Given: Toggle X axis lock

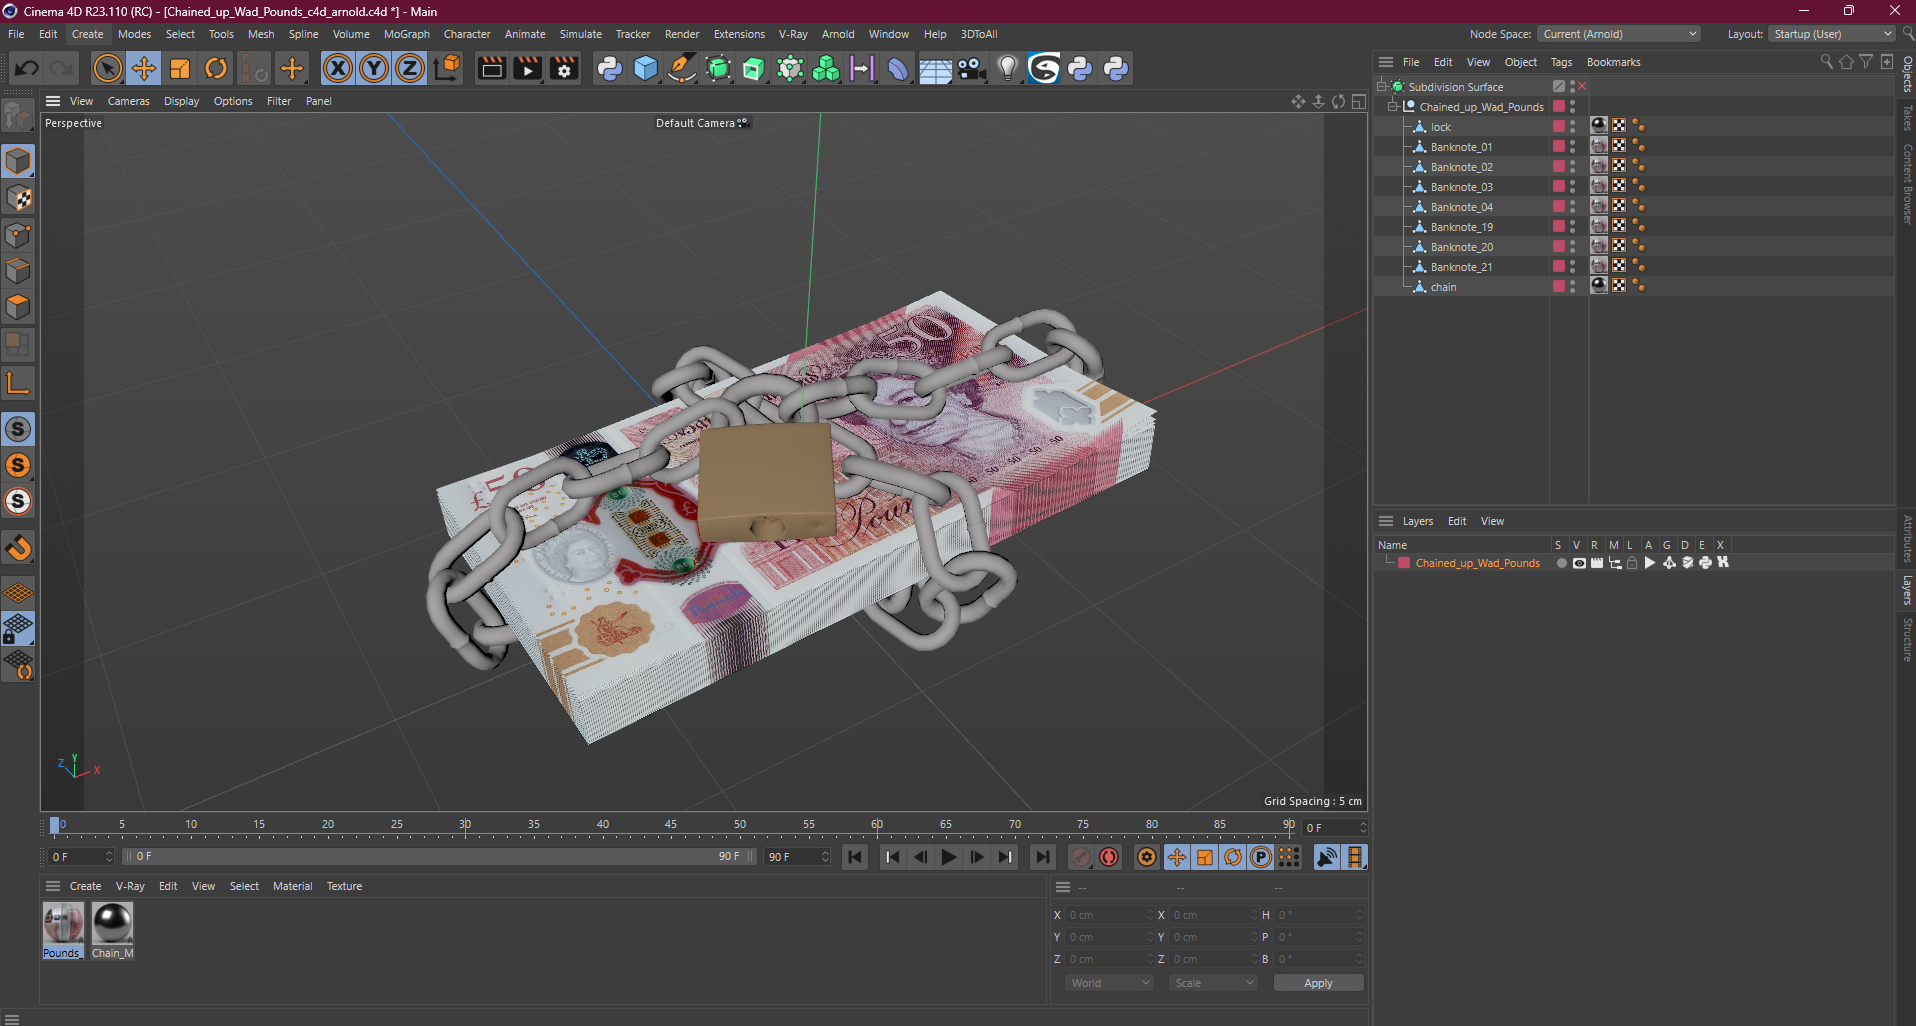Looking at the screenshot, I should (x=338, y=68).
